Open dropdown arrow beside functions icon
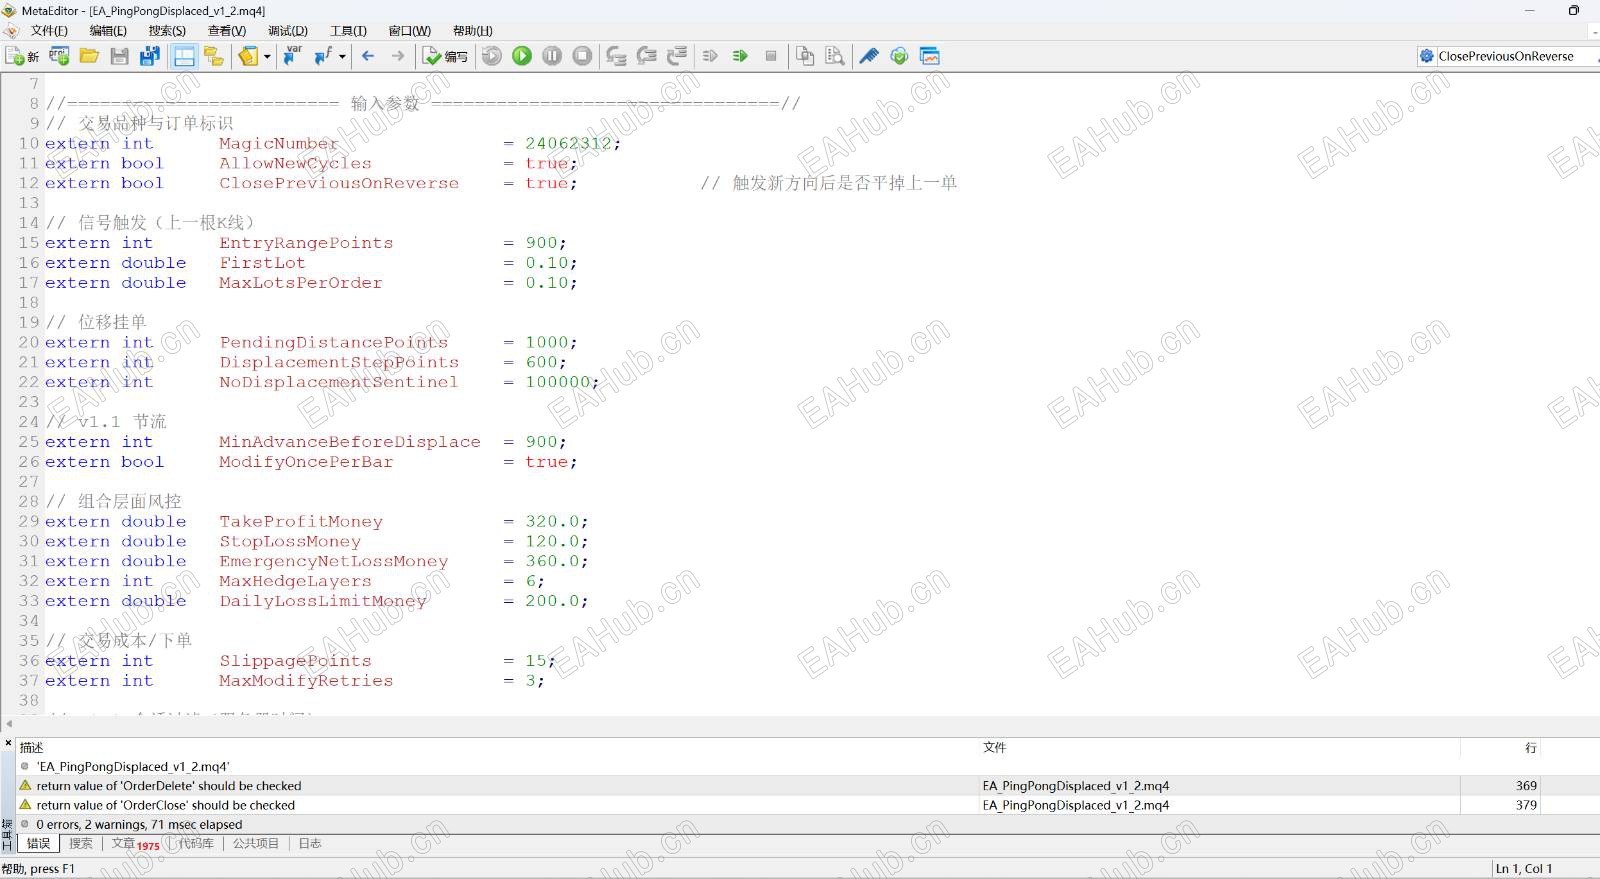The width and height of the screenshot is (1600, 879). [342, 56]
